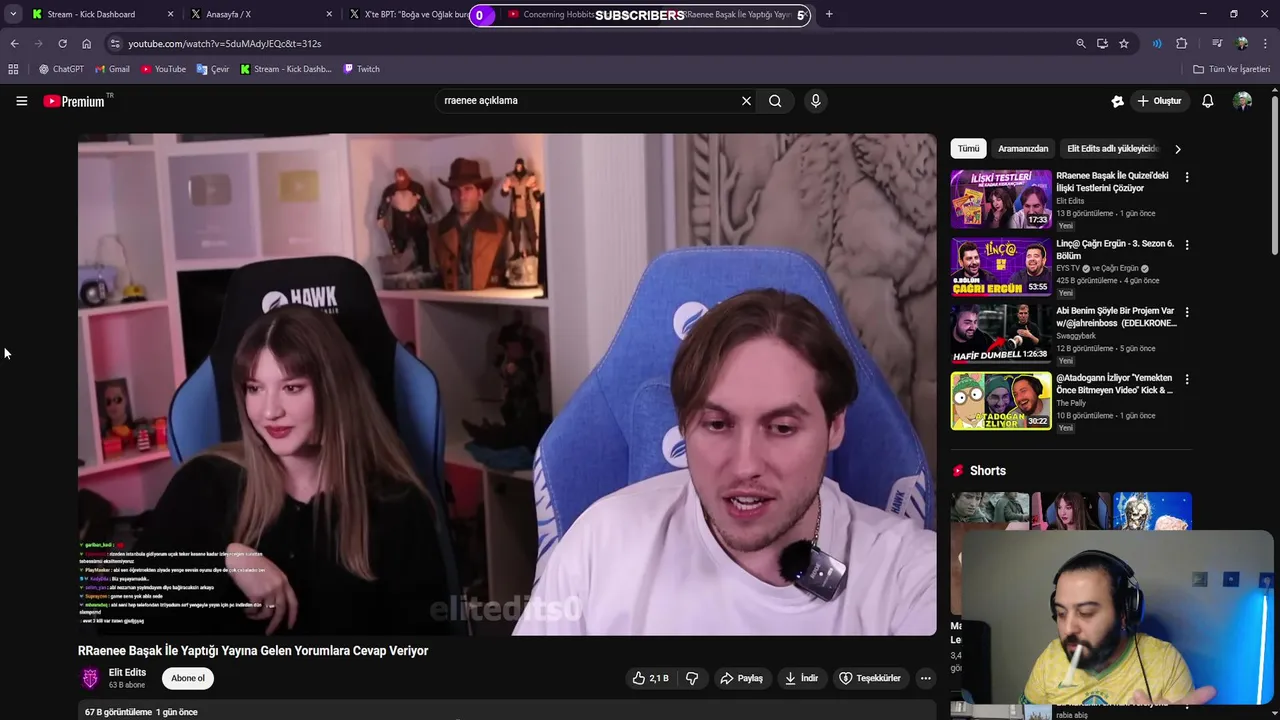Go to the browser home page icon

[x=86, y=44]
